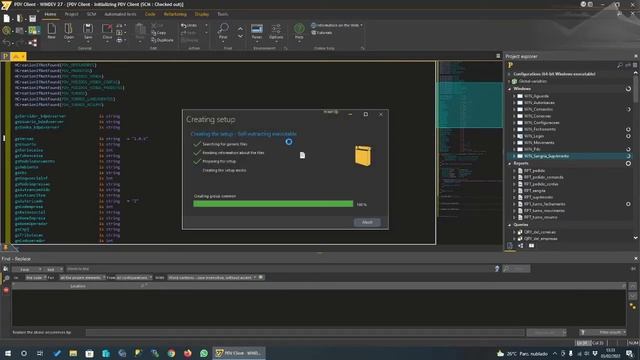Click the project graph icon in the quick-access bar
Screen dimensions: 640x360
click(33, 42)
